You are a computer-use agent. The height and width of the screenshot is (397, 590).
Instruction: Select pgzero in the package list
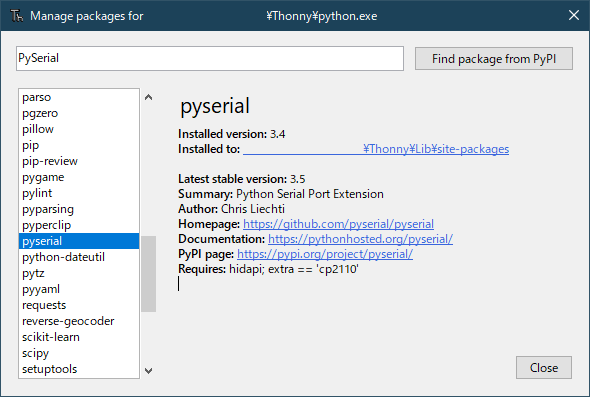[79, 113]
